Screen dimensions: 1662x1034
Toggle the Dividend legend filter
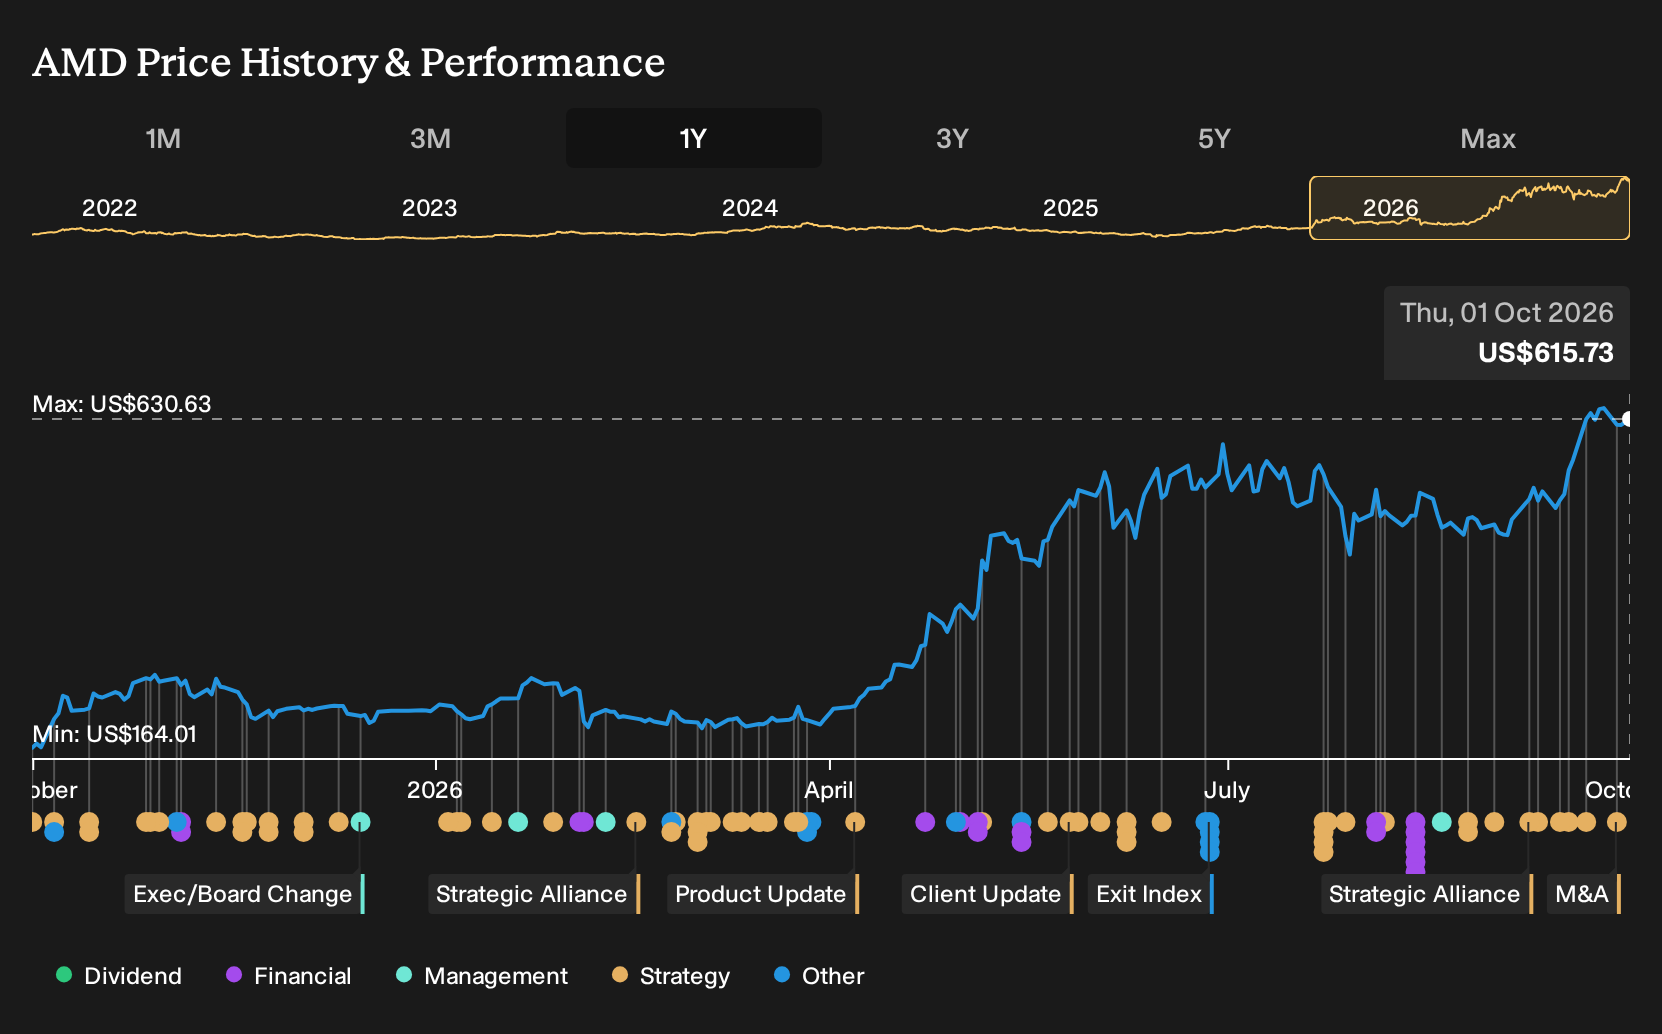119,976
